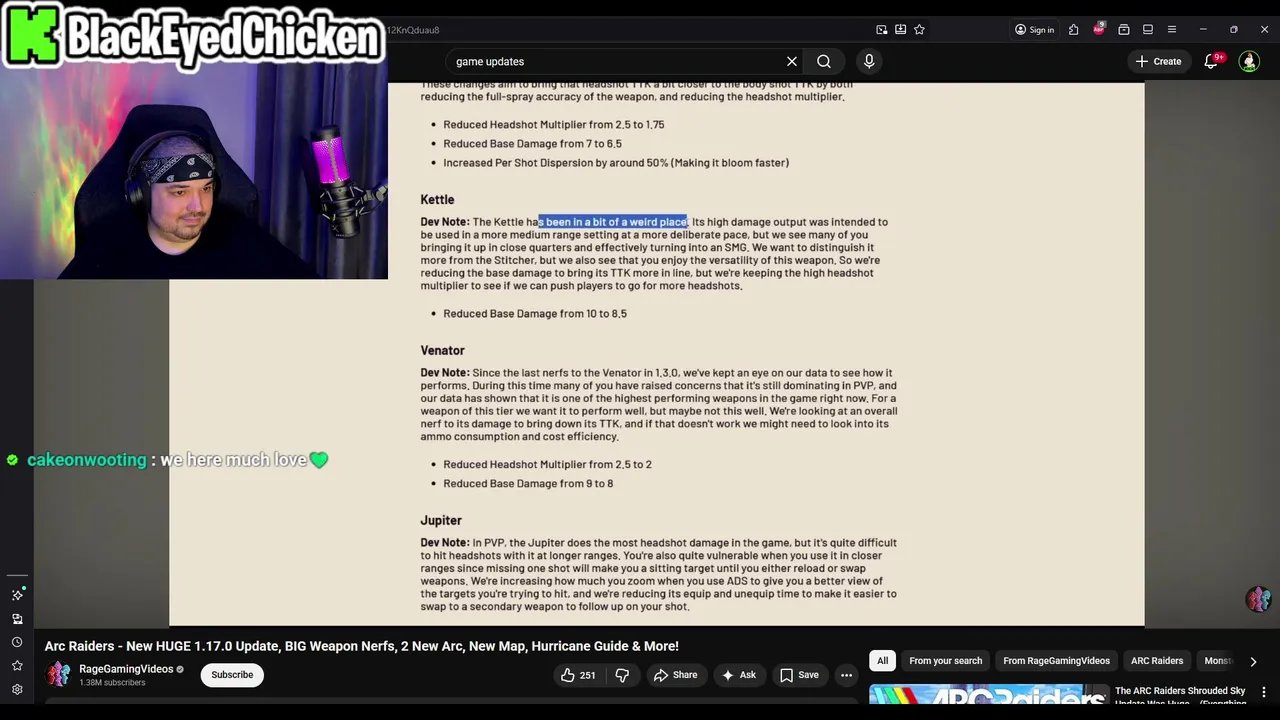The height and width of the screenshot is (720, 1280).
Task: Open the browser hamburger menu
Action: click(1172, 30)
